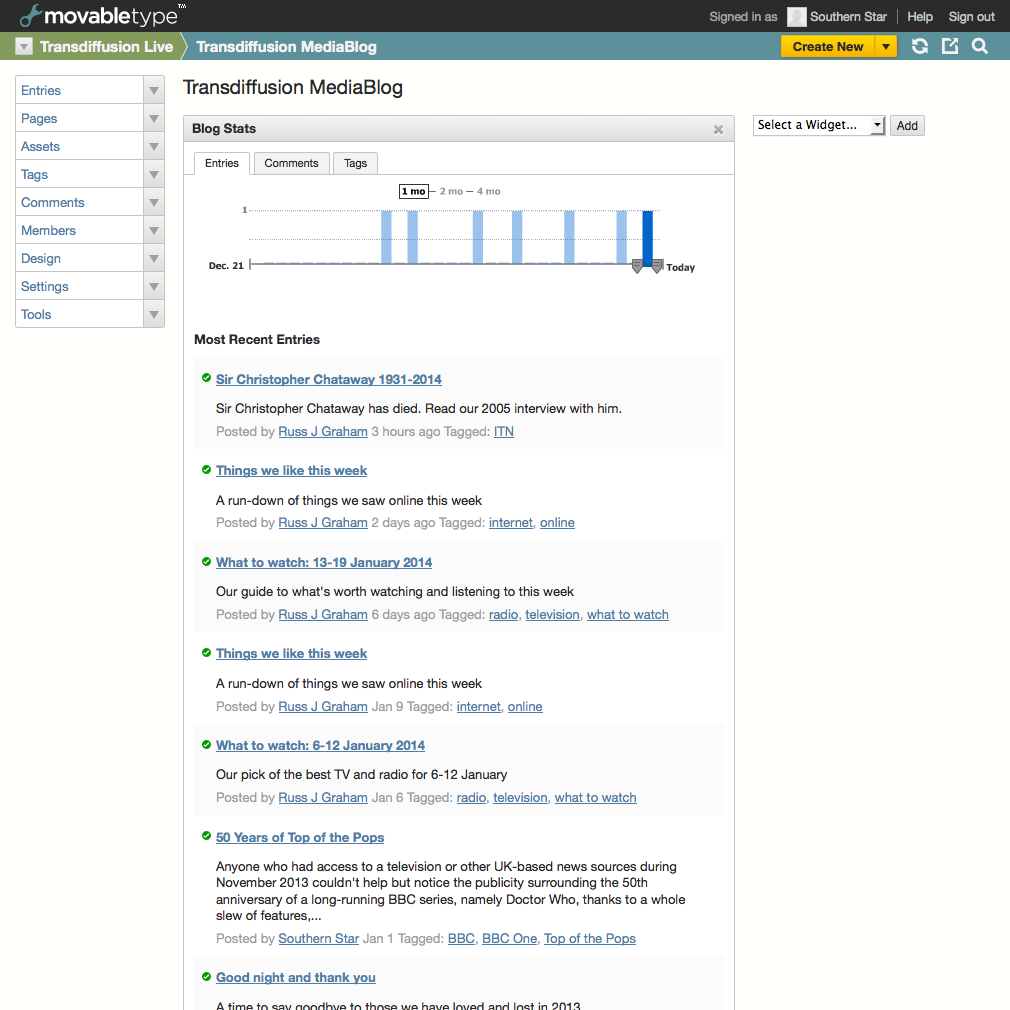Click the Sign out link
The height and width of the screenshot is (1010, 1010).
click(x=971, y=17)
